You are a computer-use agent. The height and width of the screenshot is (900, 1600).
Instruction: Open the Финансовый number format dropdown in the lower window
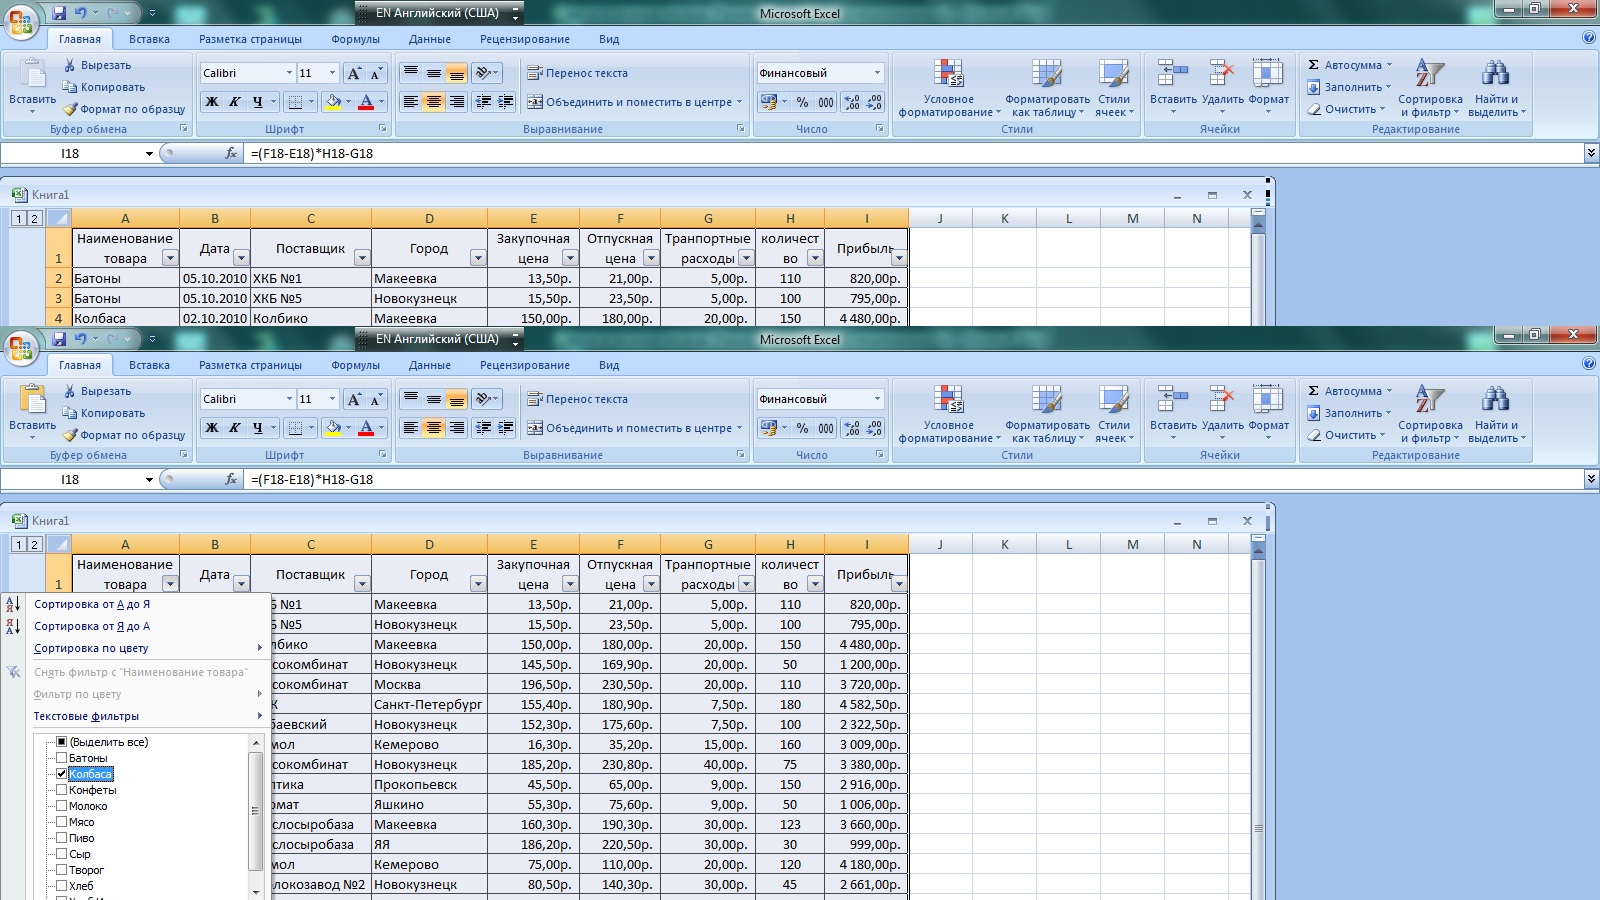pyautogui.click(x=877, y=399)
